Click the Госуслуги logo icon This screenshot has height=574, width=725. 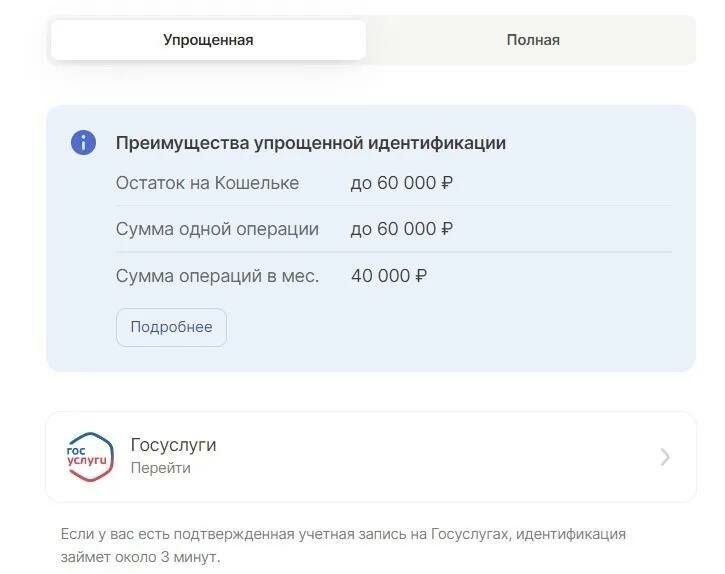pyautogui.click(x=90, y=457)
